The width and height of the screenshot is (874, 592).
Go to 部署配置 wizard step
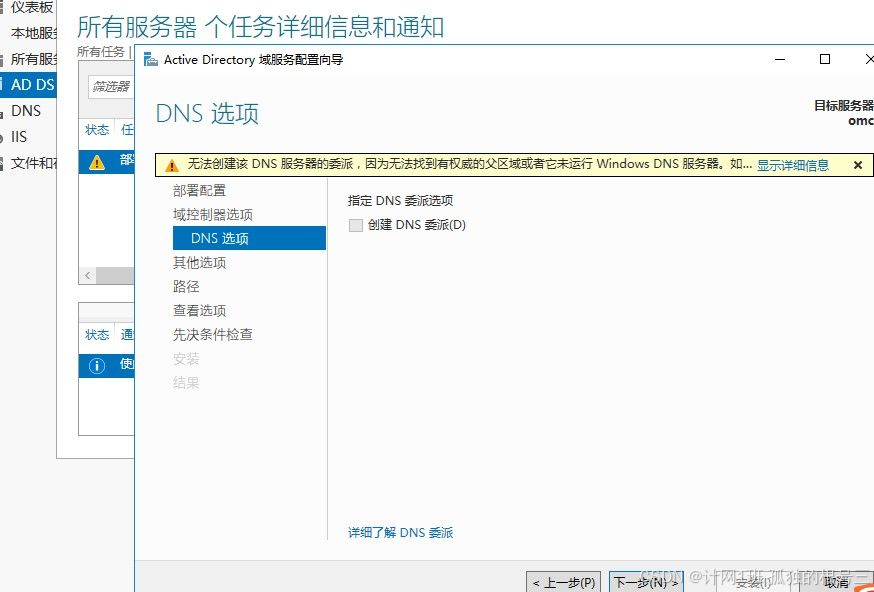pos(200,191)
